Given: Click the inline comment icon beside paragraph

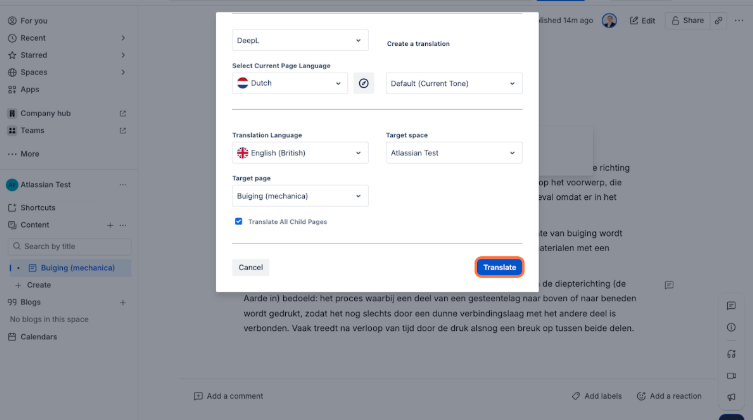Looking at the screenshot, I should pos(669,285).
